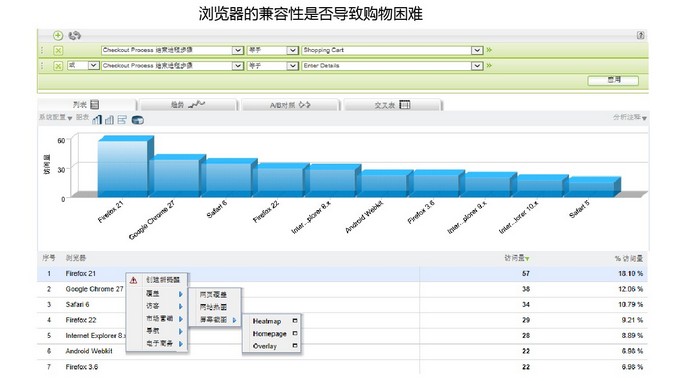Click the refresh arrows icon beside plus
The width and height of the screenshot is (680, 381).
75,36
